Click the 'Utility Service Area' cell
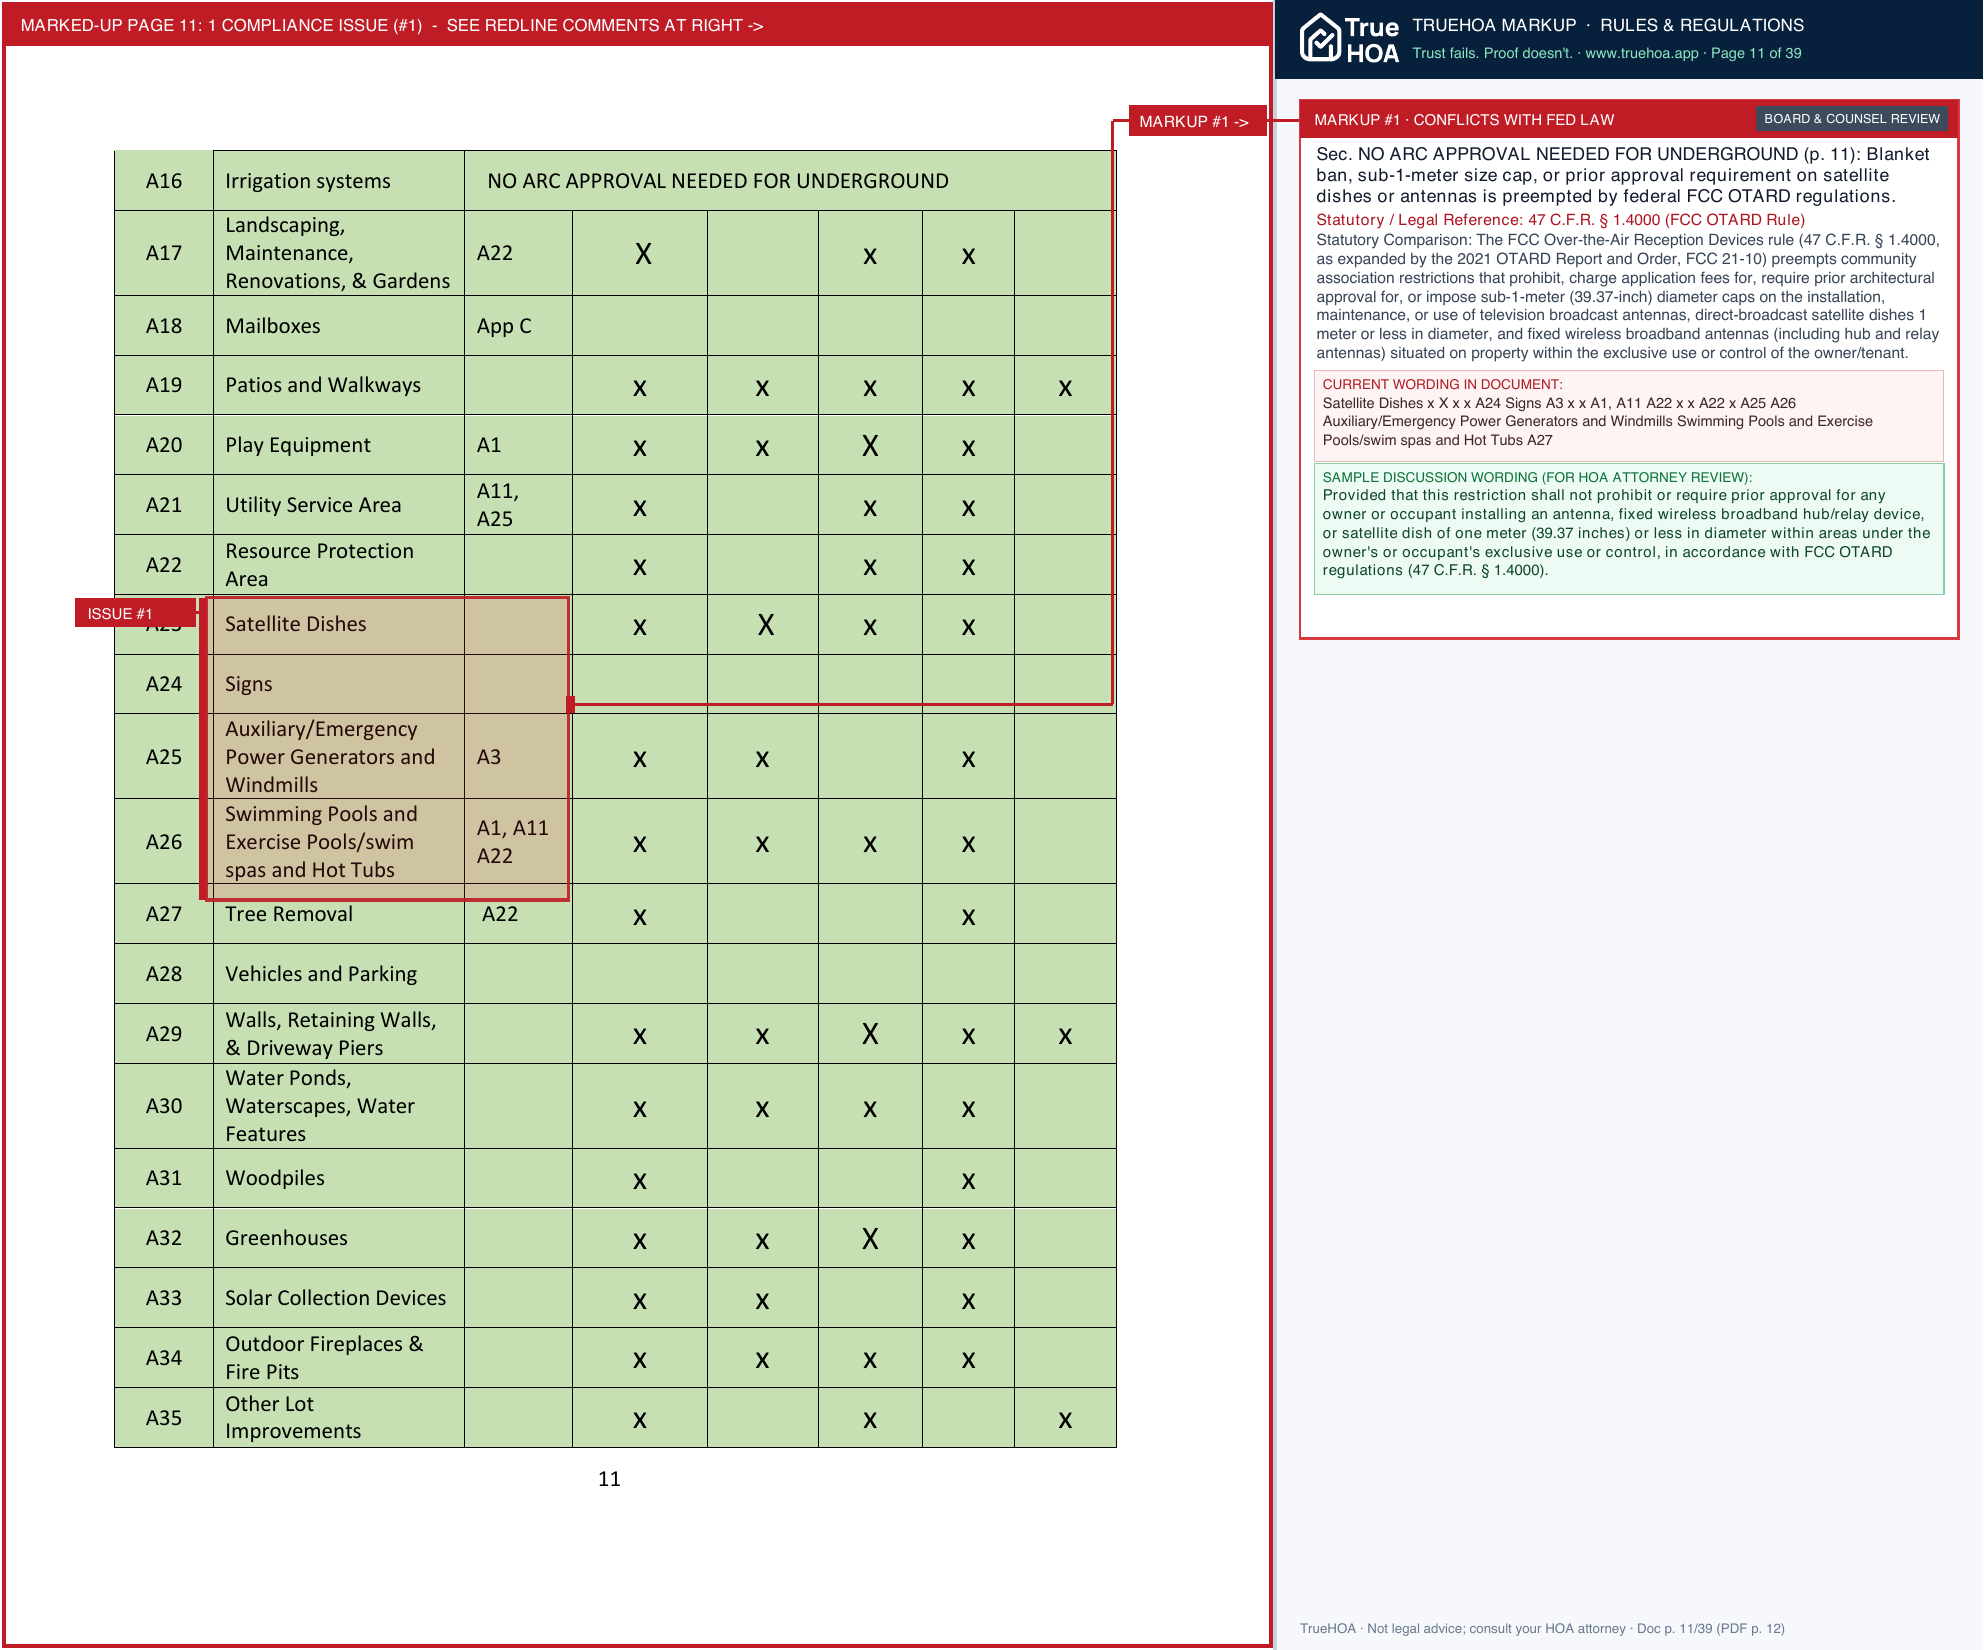Viewport: 1984px width, 1650px height. coord(339,505)
